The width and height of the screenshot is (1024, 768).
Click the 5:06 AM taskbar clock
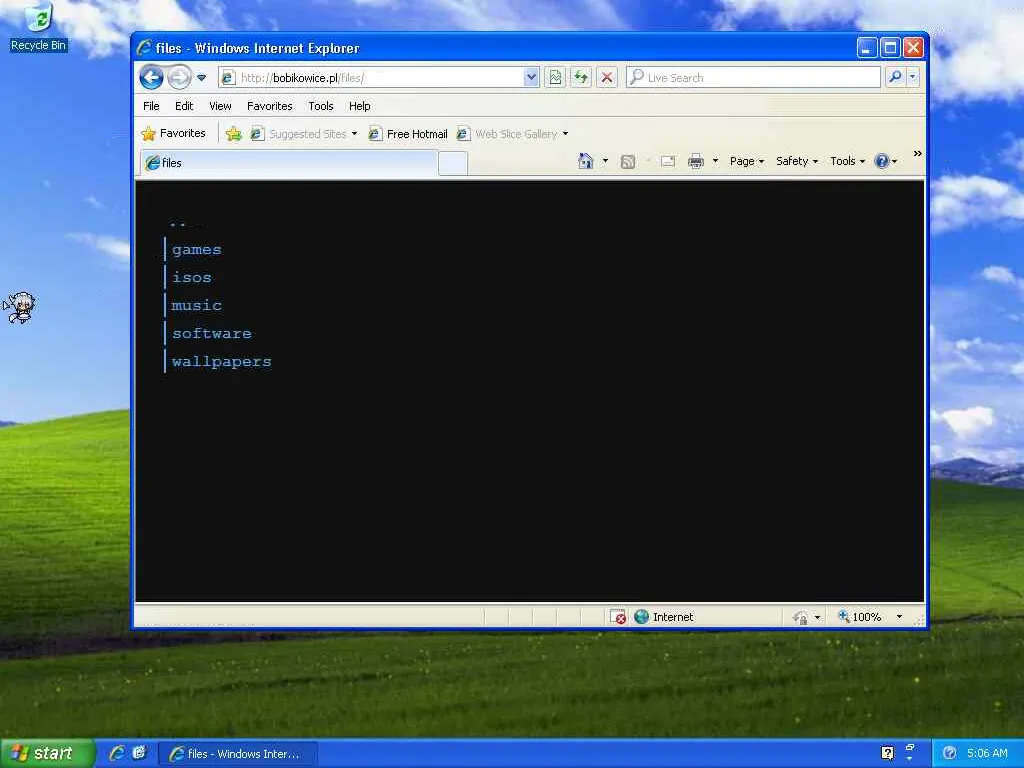click(x=987, y=753)
